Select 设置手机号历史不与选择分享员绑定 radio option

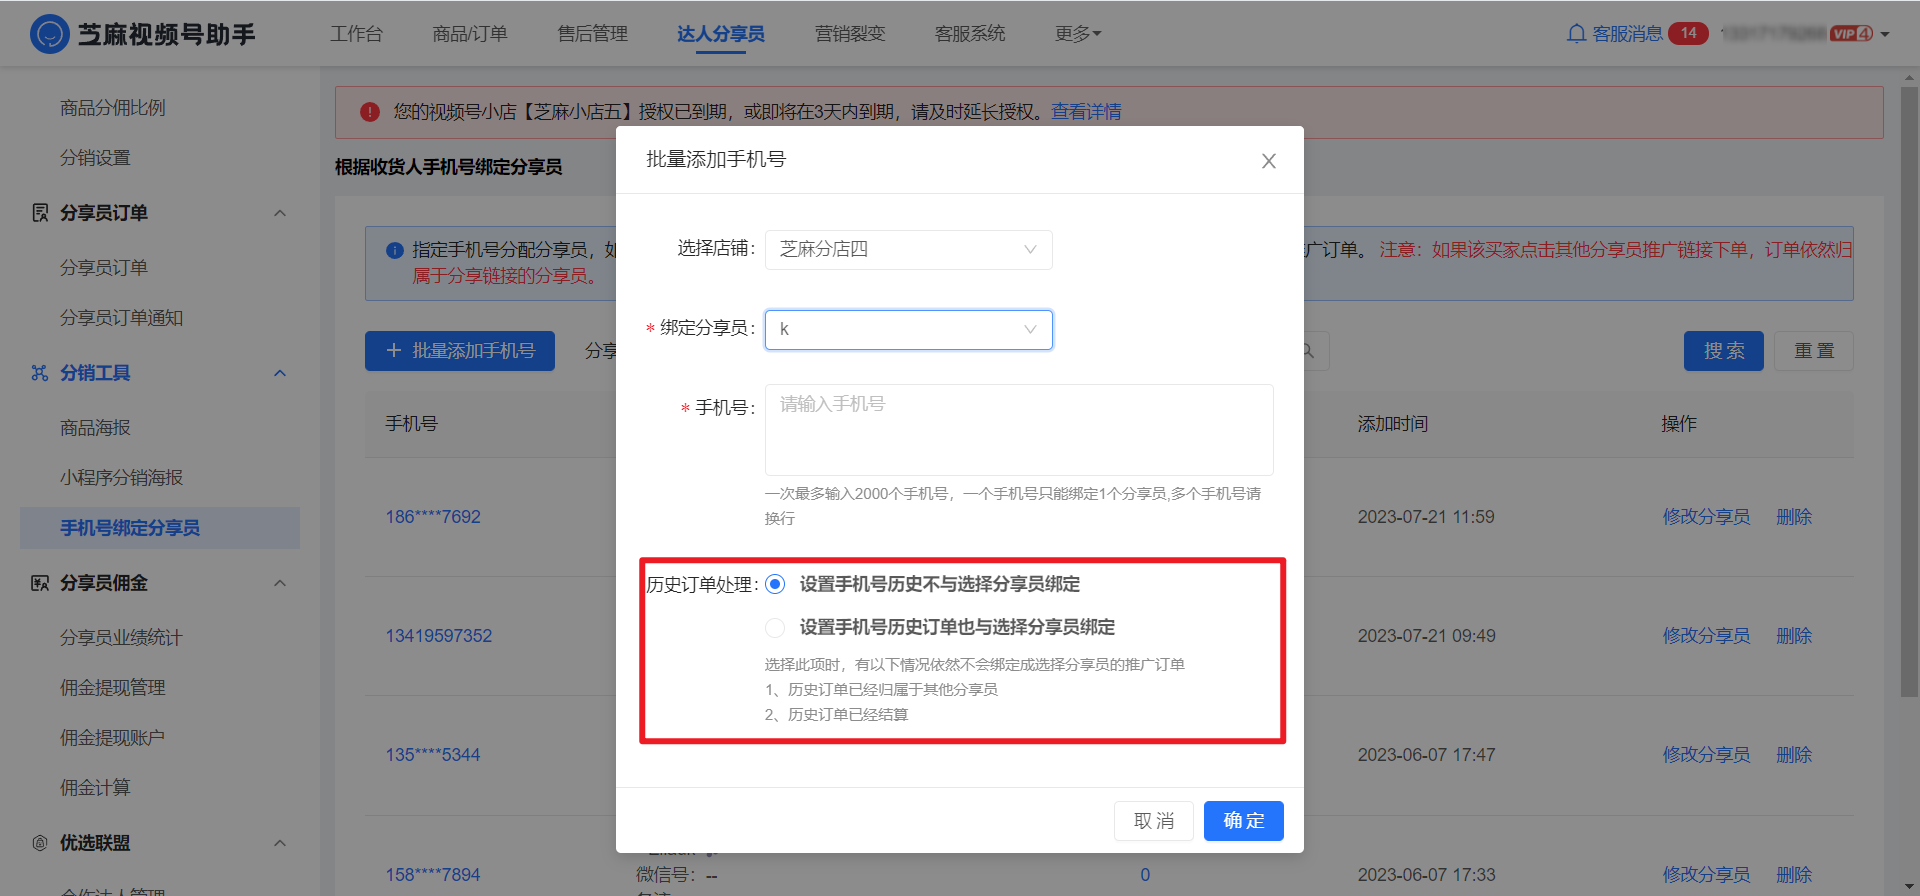click(x=775, y=584)
